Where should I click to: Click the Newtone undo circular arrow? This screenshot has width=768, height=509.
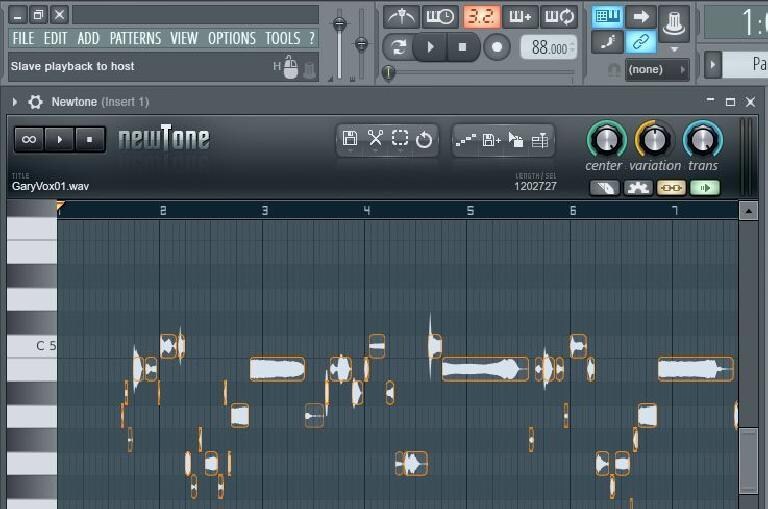click(424, 140)
